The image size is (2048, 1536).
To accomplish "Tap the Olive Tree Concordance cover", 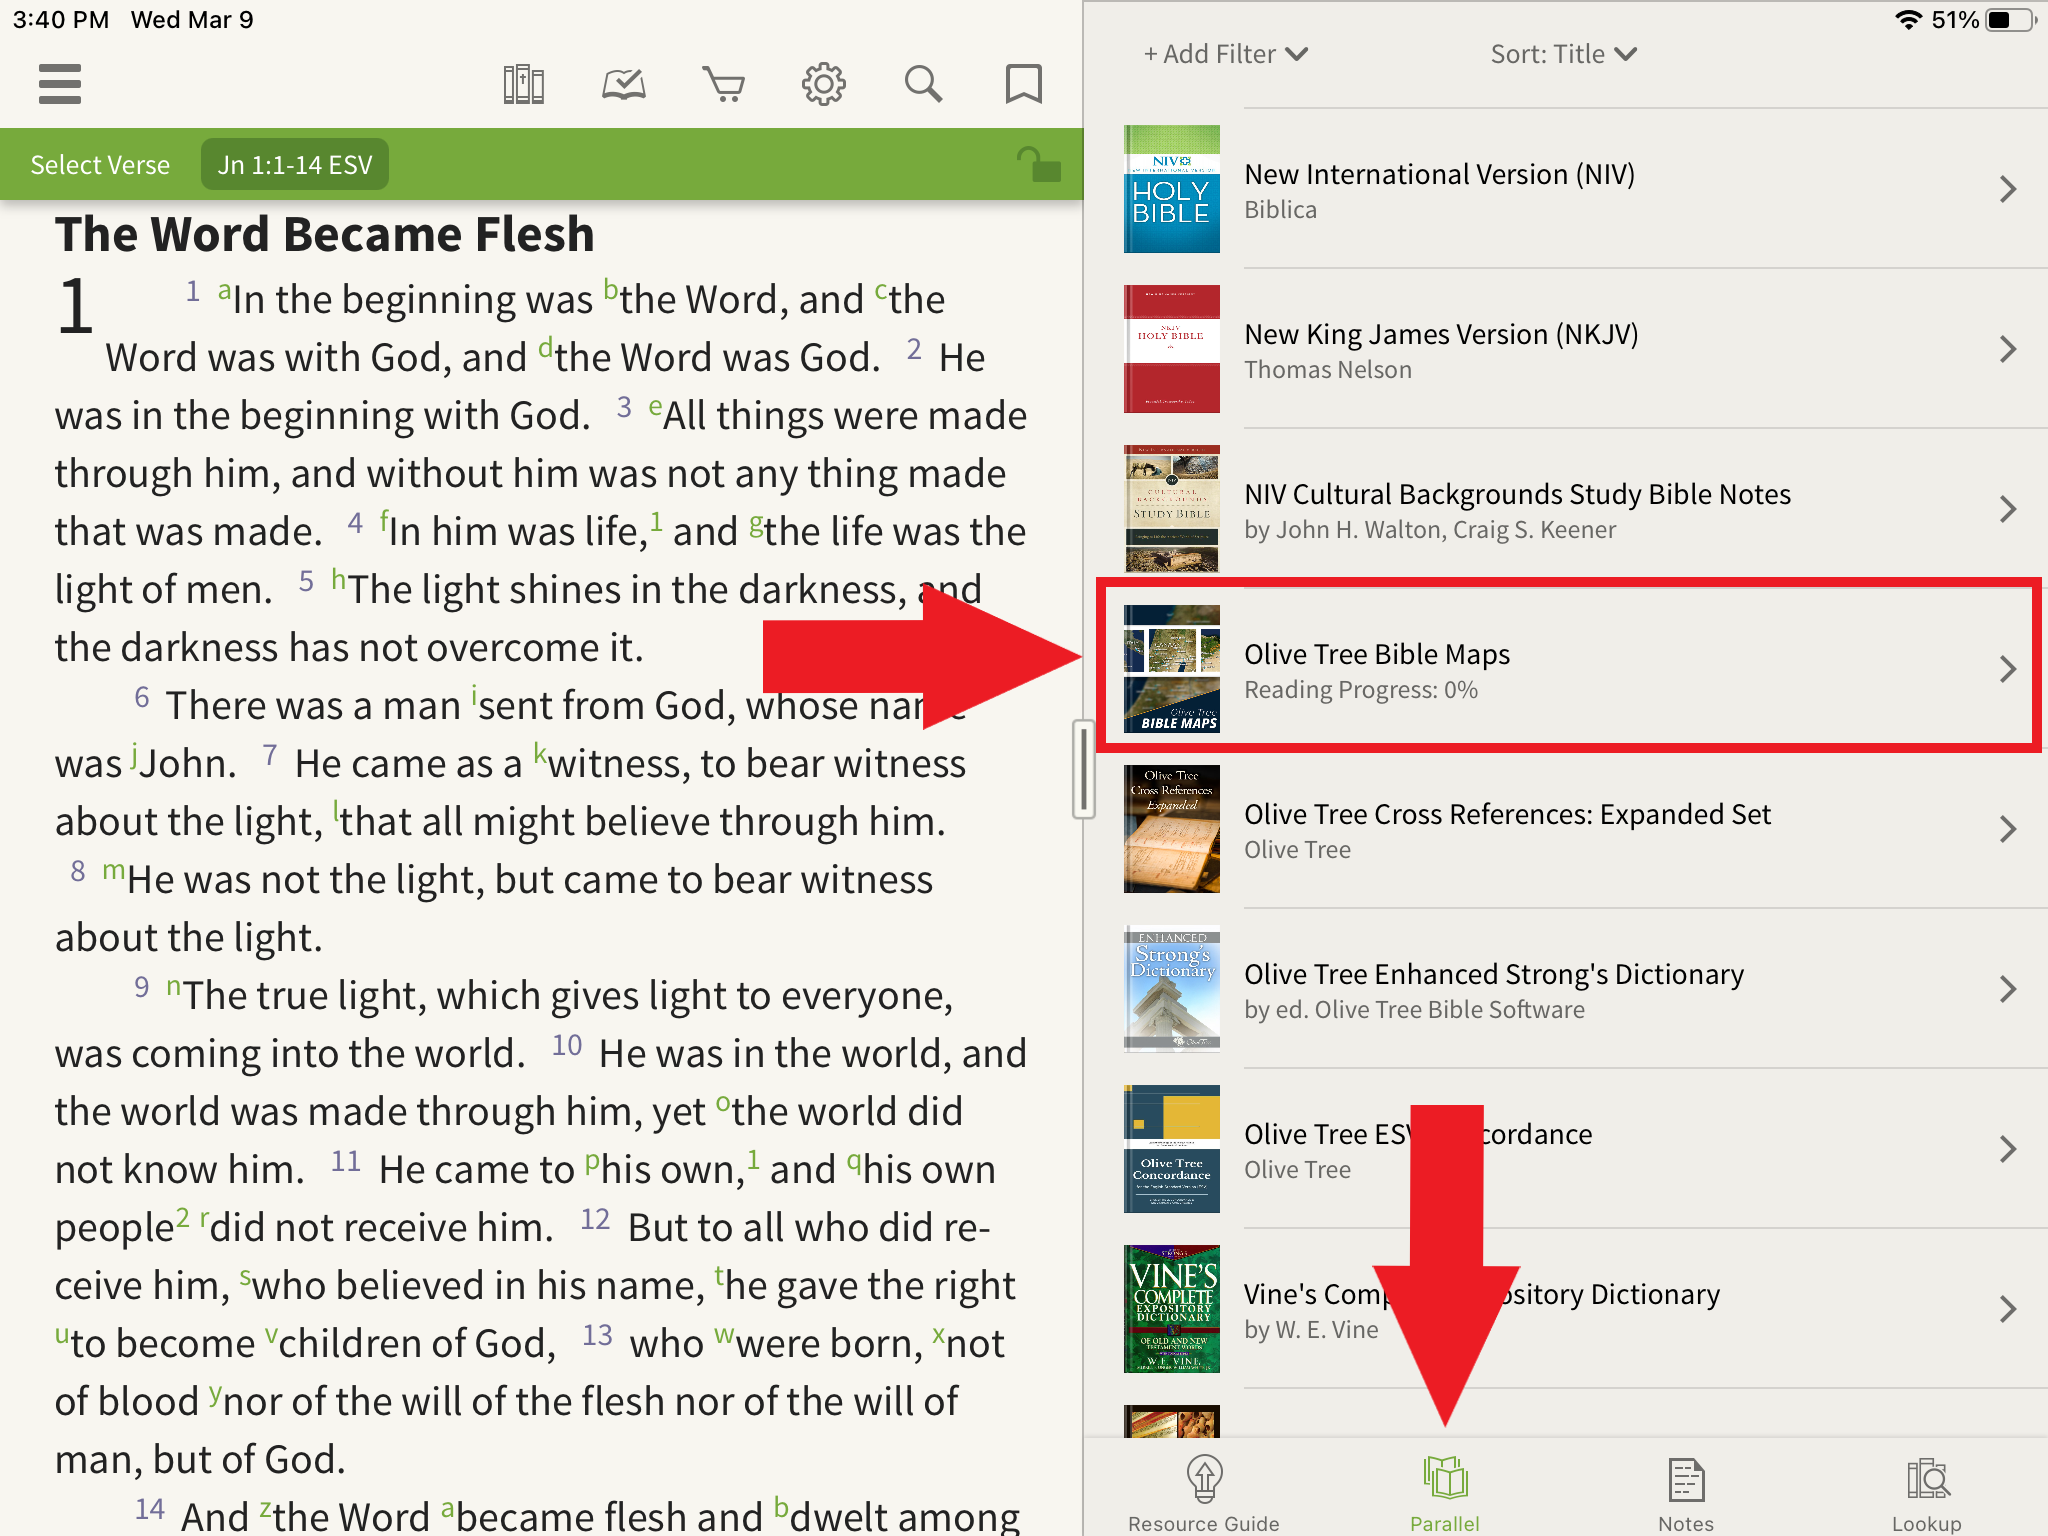I will tap(1171, 1149).
